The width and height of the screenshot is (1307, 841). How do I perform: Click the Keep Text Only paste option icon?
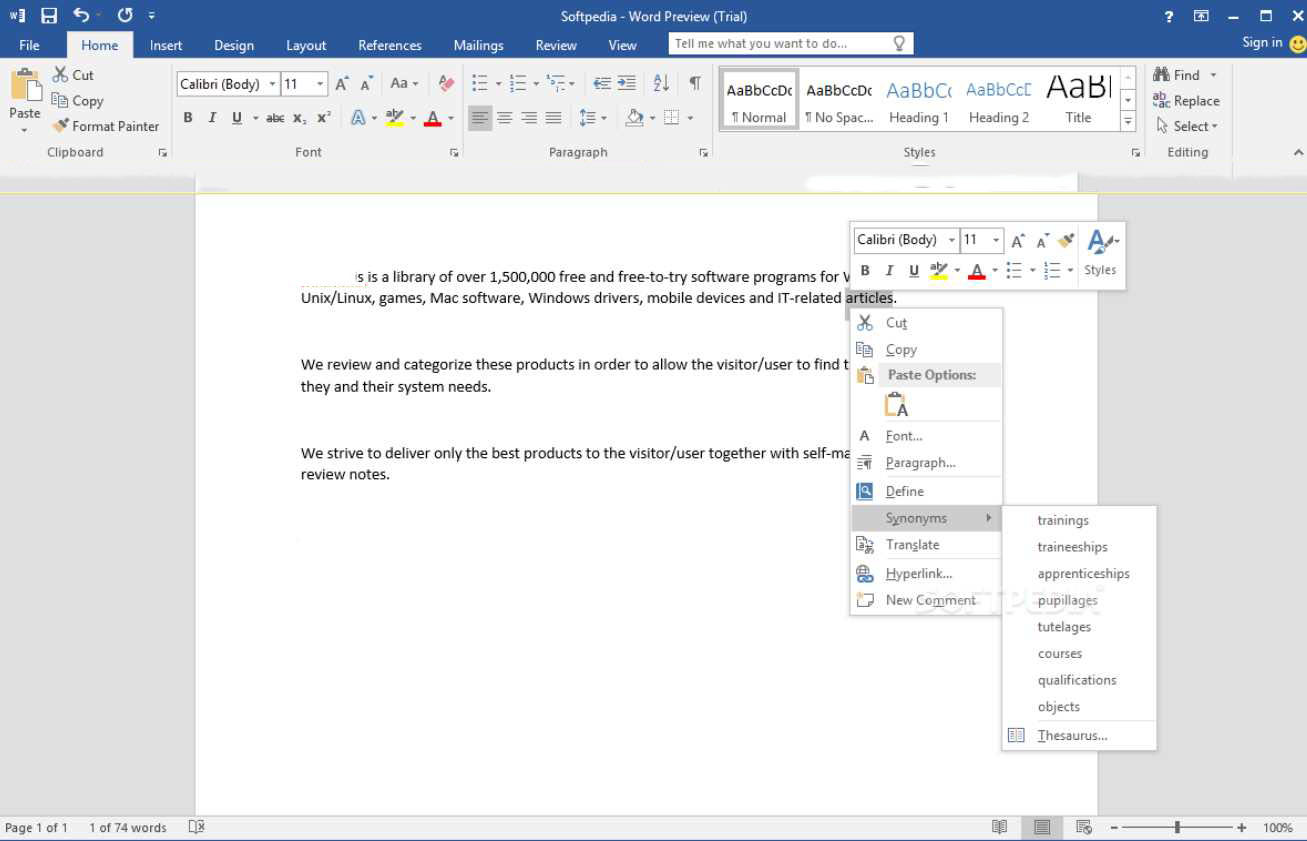tap(897, 405)
